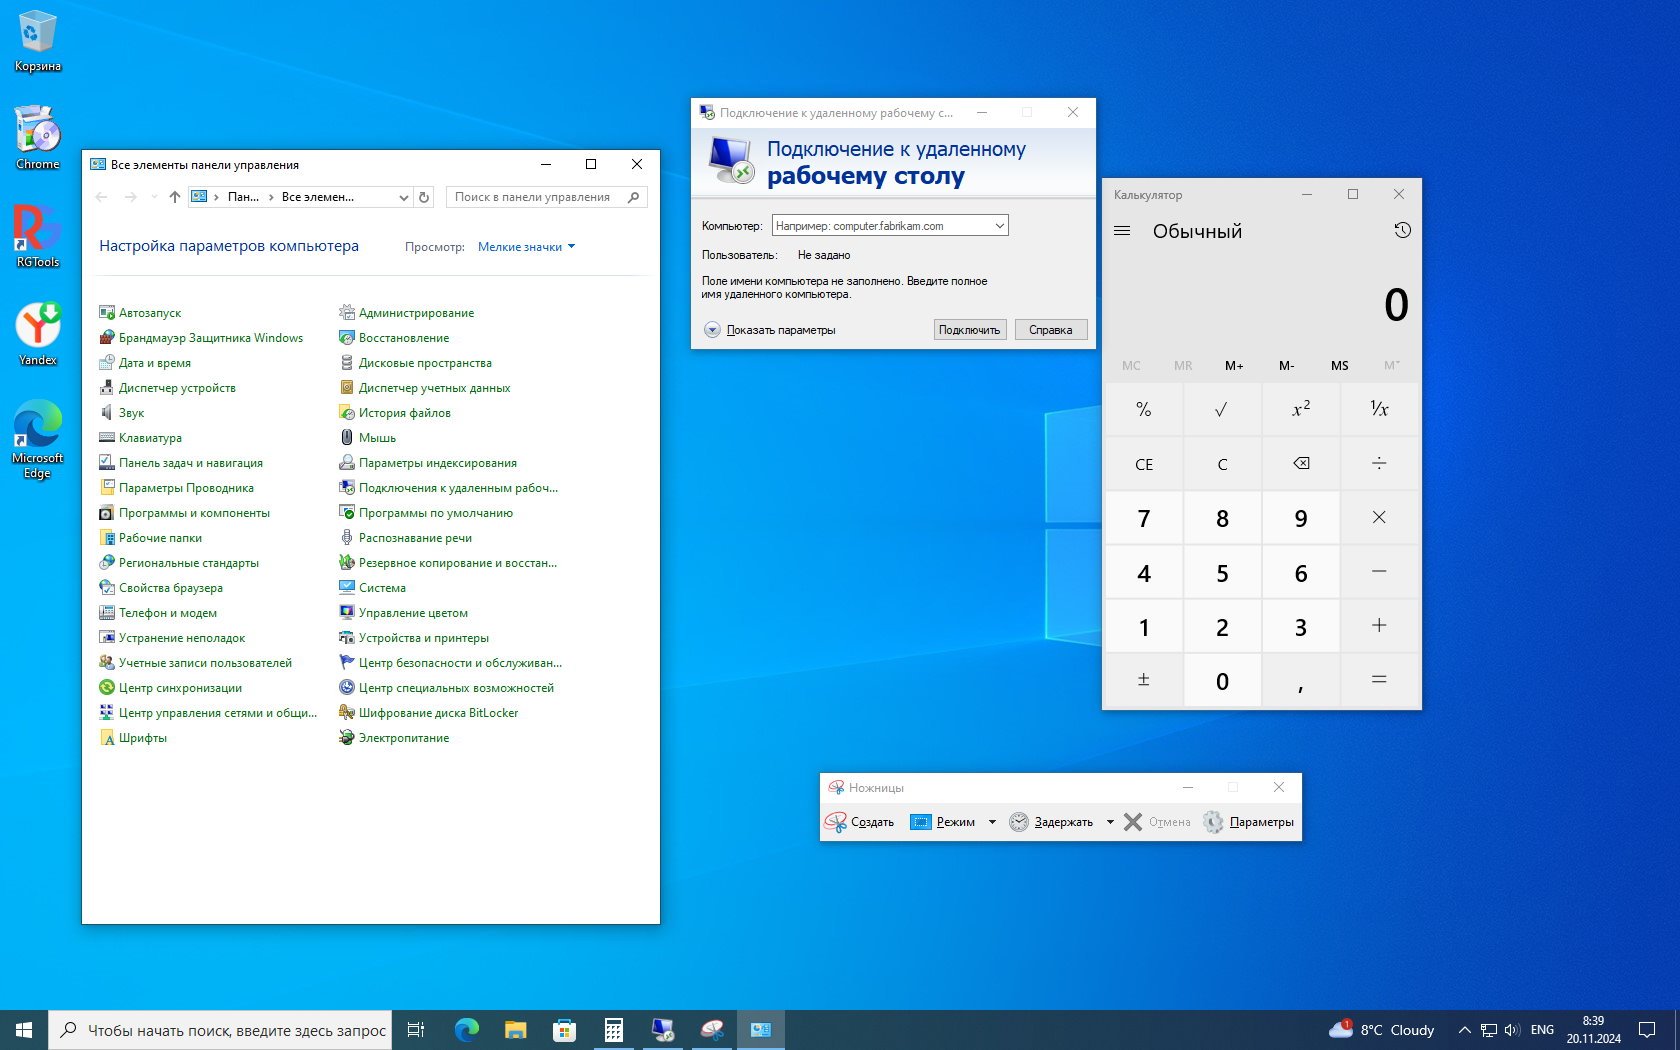Click the up arrow navigation in Control Panel
1680x1050 pixels.
pos(175,197)
